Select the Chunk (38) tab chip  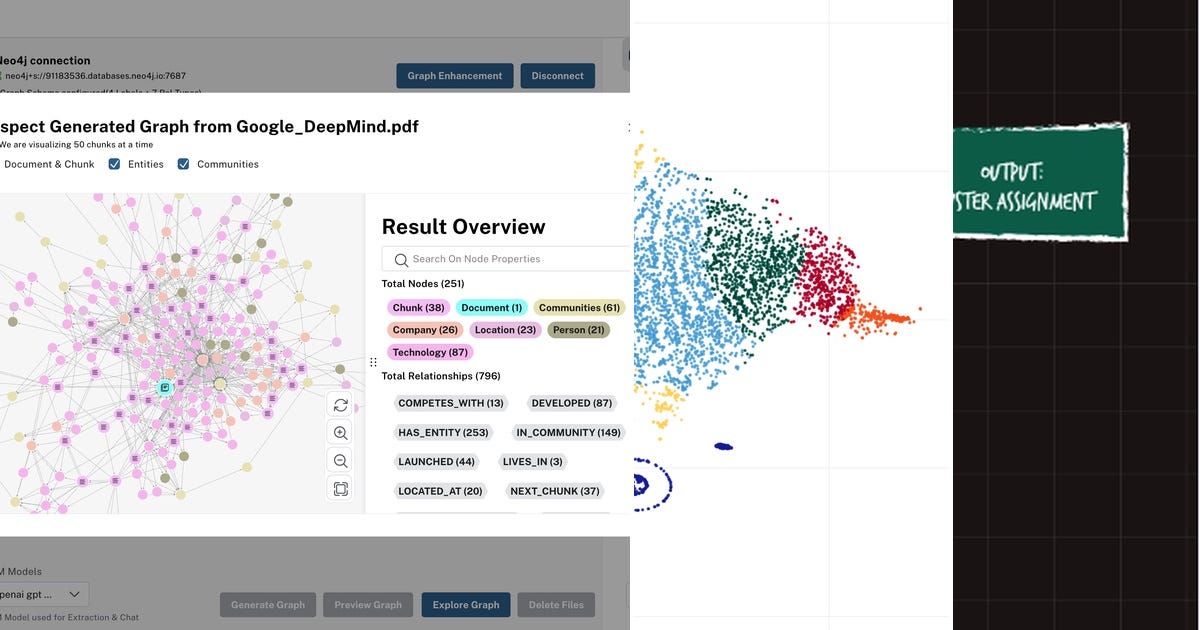tap(417, 307)
